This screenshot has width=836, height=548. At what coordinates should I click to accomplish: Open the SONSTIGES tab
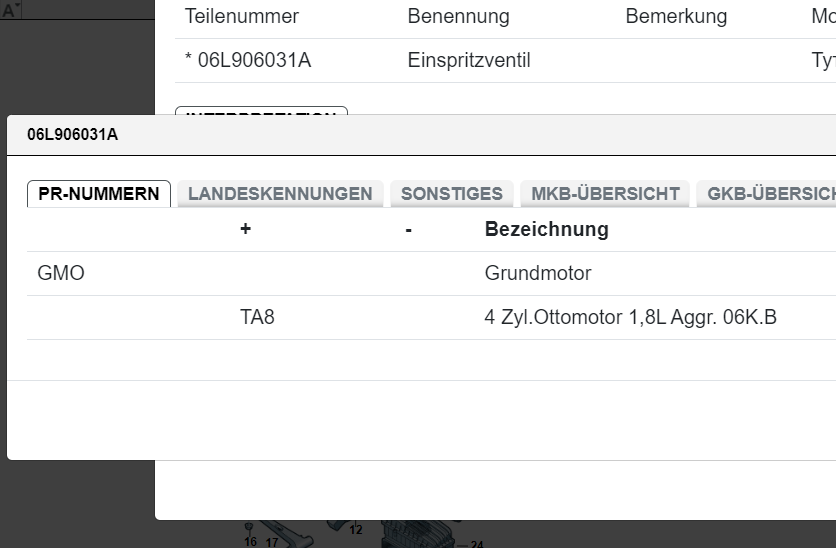pos(451,194)
